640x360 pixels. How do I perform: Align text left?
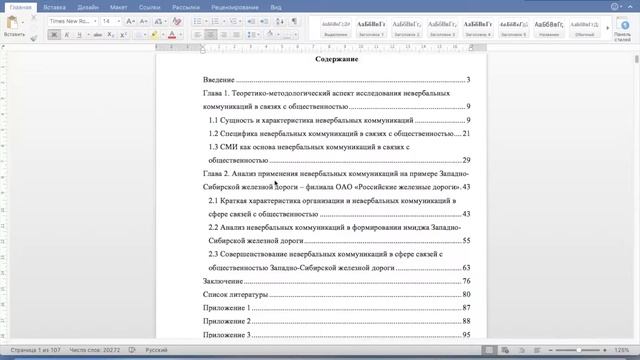pyautogui.click(x=198, y=35)
